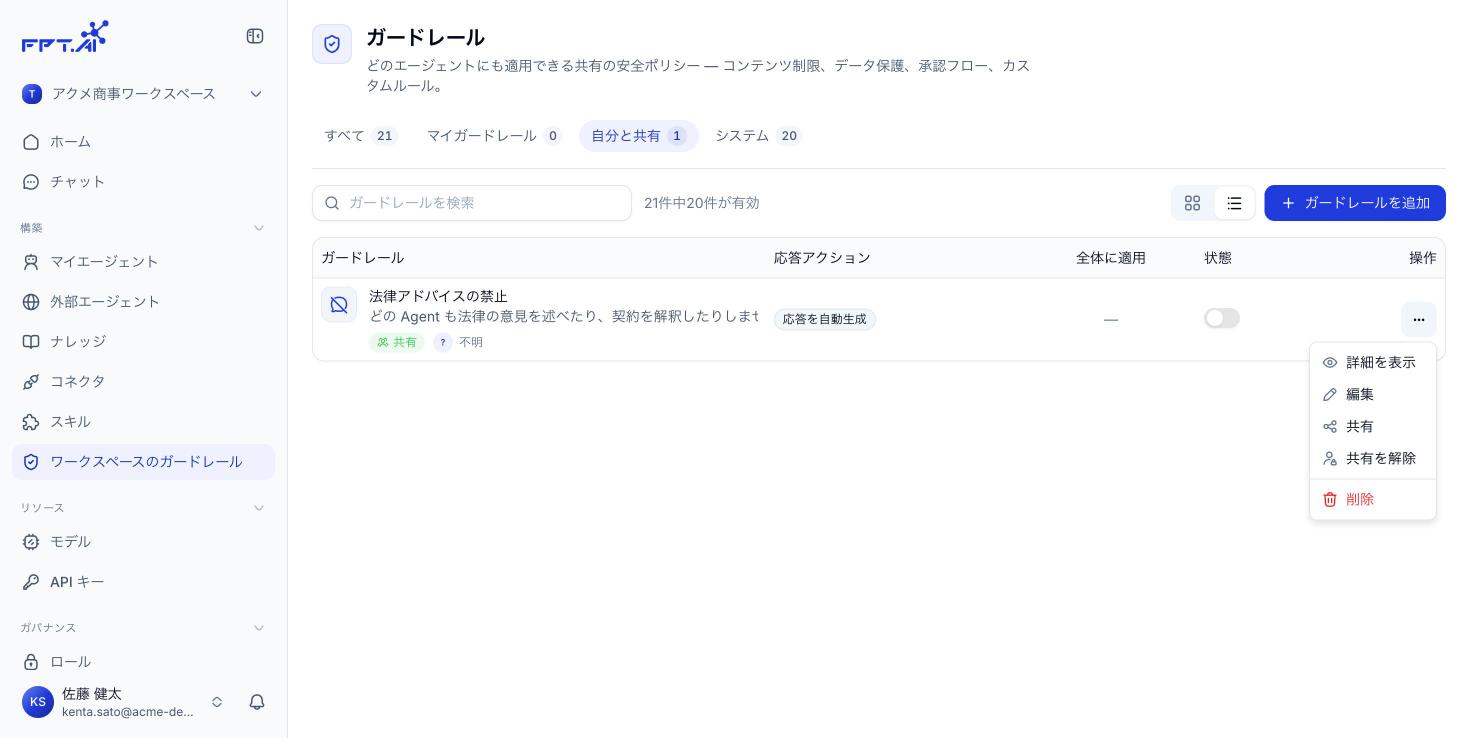
Task: Click ガードレールを追加 button
Action: pos(1355,203)
